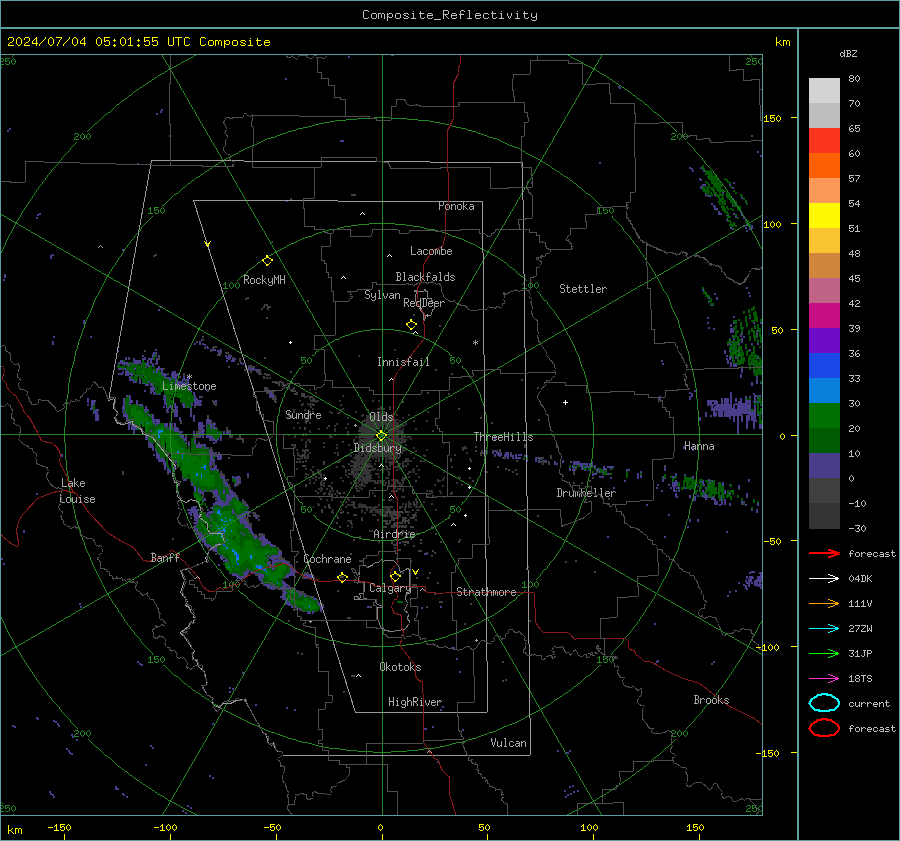Click the red forecast ellipse legend icon
Viewport: 900px width, 841px height.
(x=824, y=728)
